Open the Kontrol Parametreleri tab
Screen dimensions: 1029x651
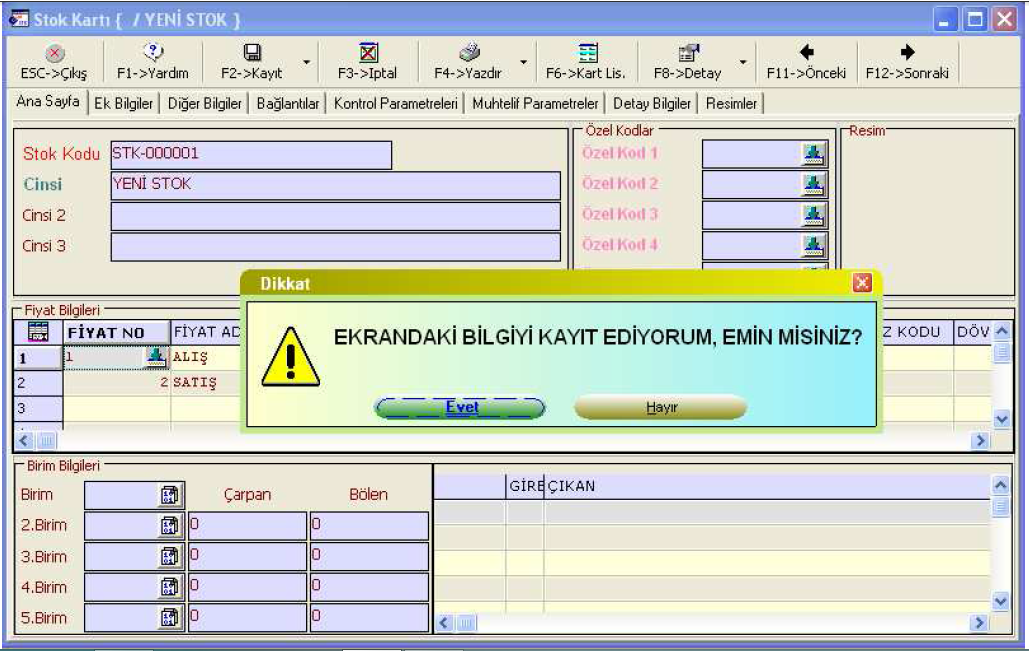pos(396,104)
